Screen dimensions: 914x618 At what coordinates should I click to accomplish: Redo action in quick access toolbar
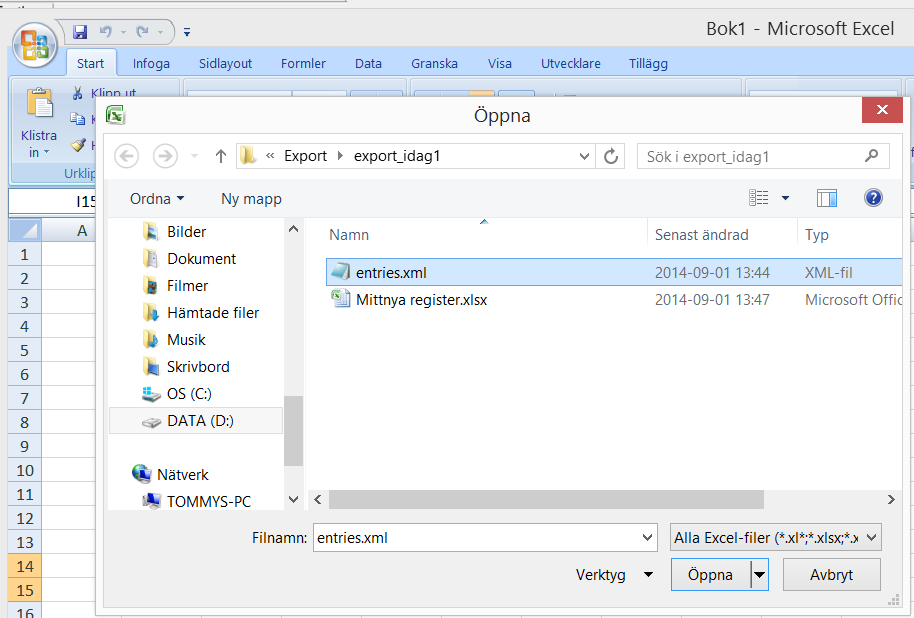click(x=143, y=31)
